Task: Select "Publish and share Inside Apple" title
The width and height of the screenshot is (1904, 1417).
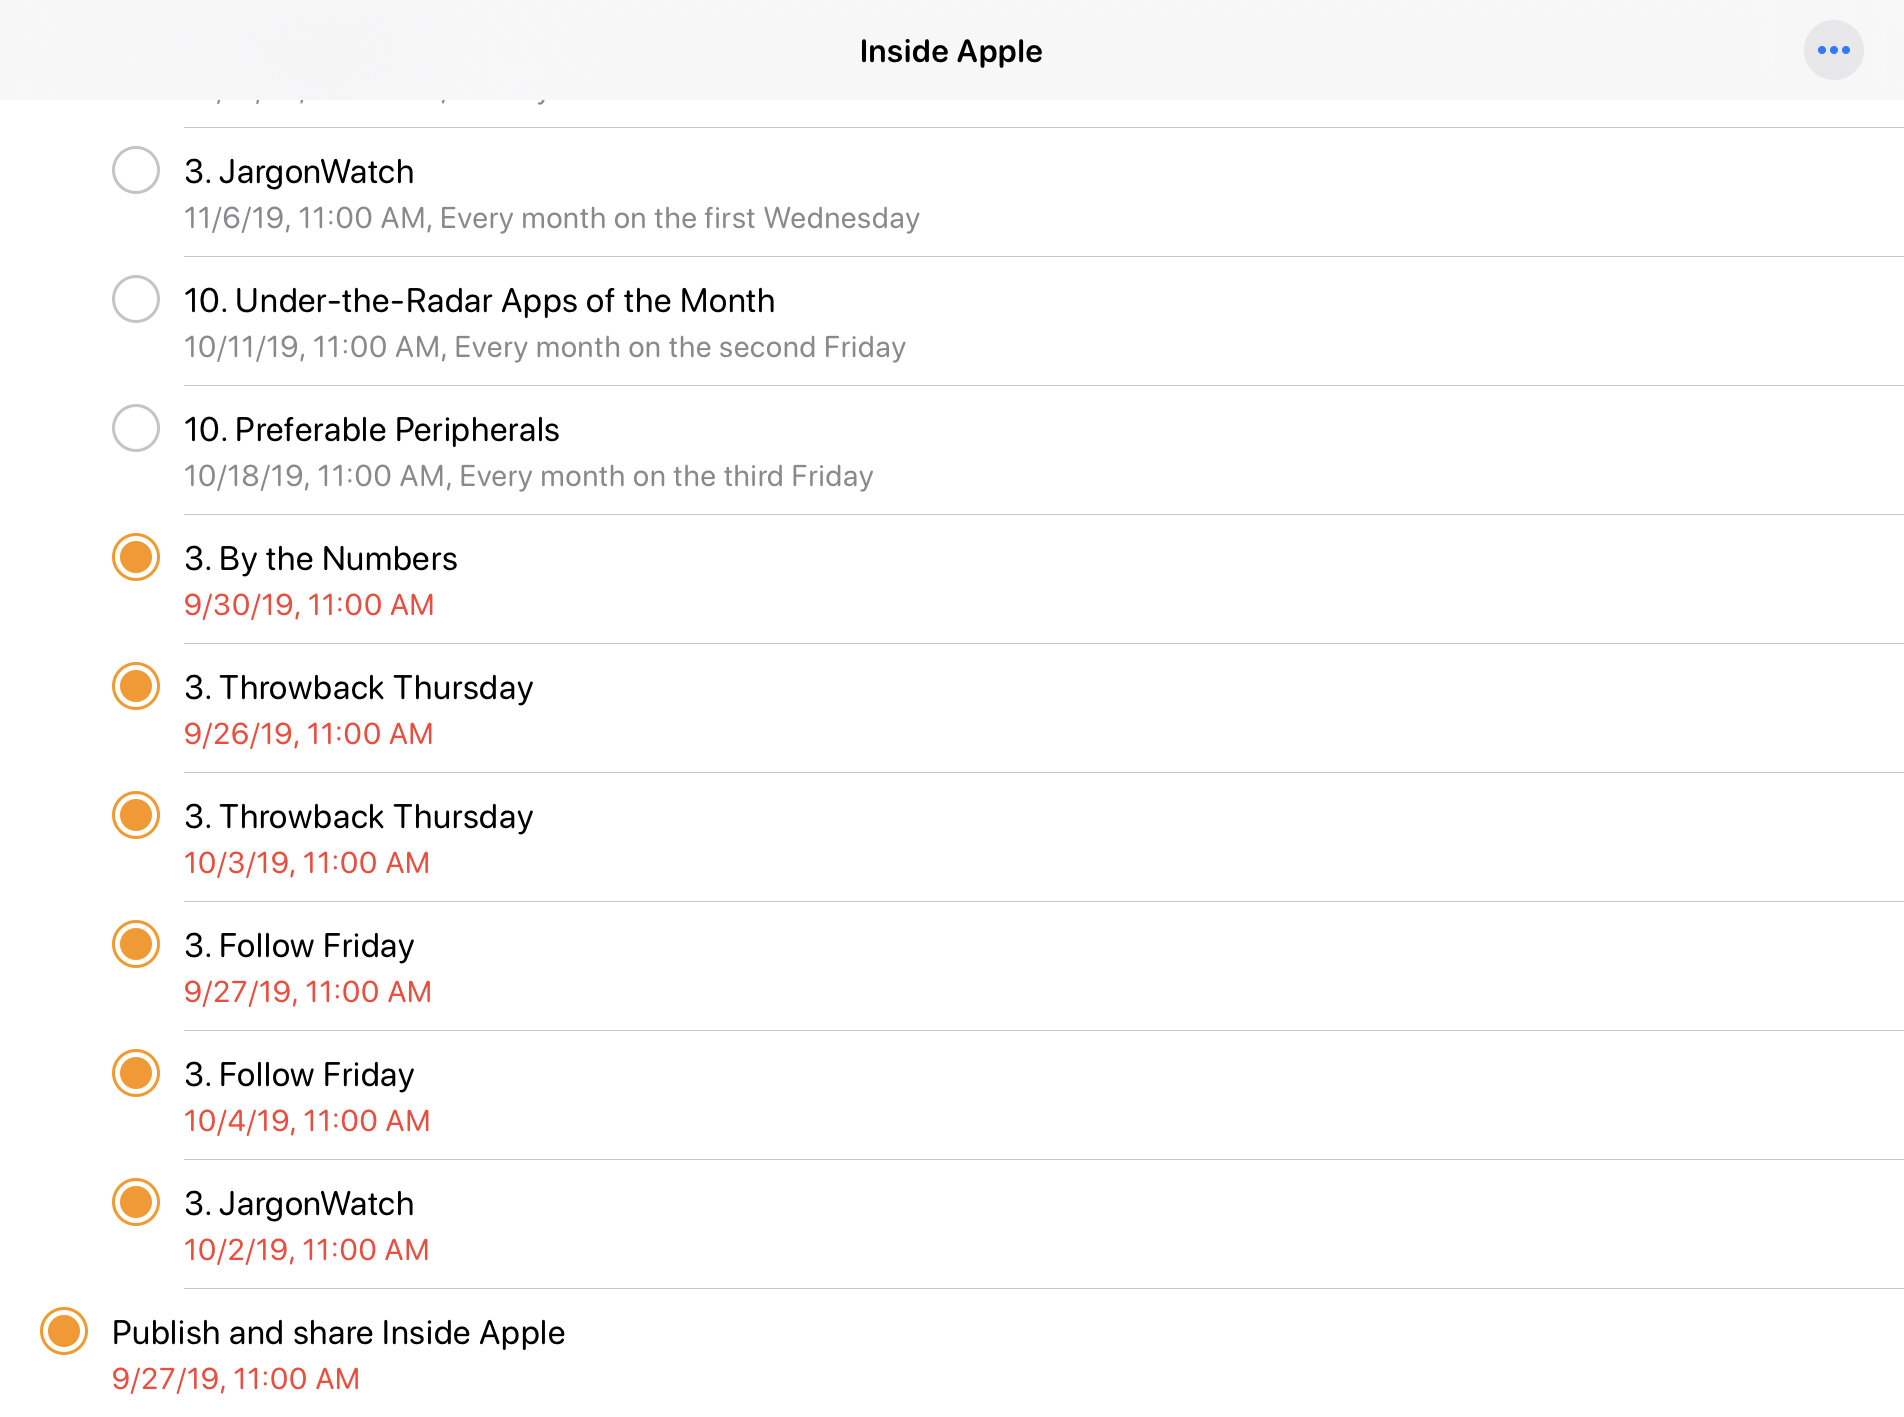Action: coord(338,1333)
